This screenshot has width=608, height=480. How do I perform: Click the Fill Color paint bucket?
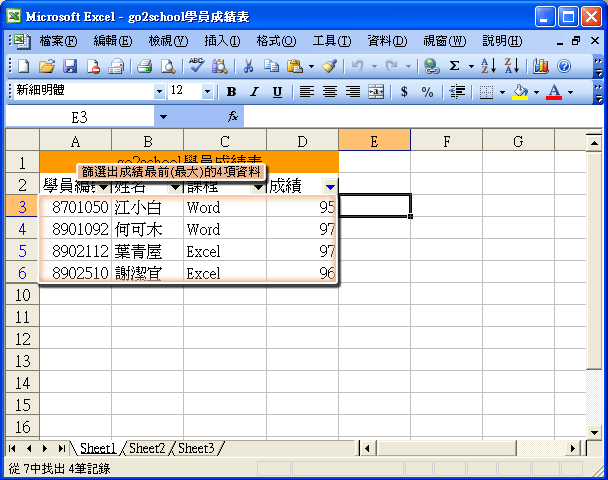click(519, 91)
